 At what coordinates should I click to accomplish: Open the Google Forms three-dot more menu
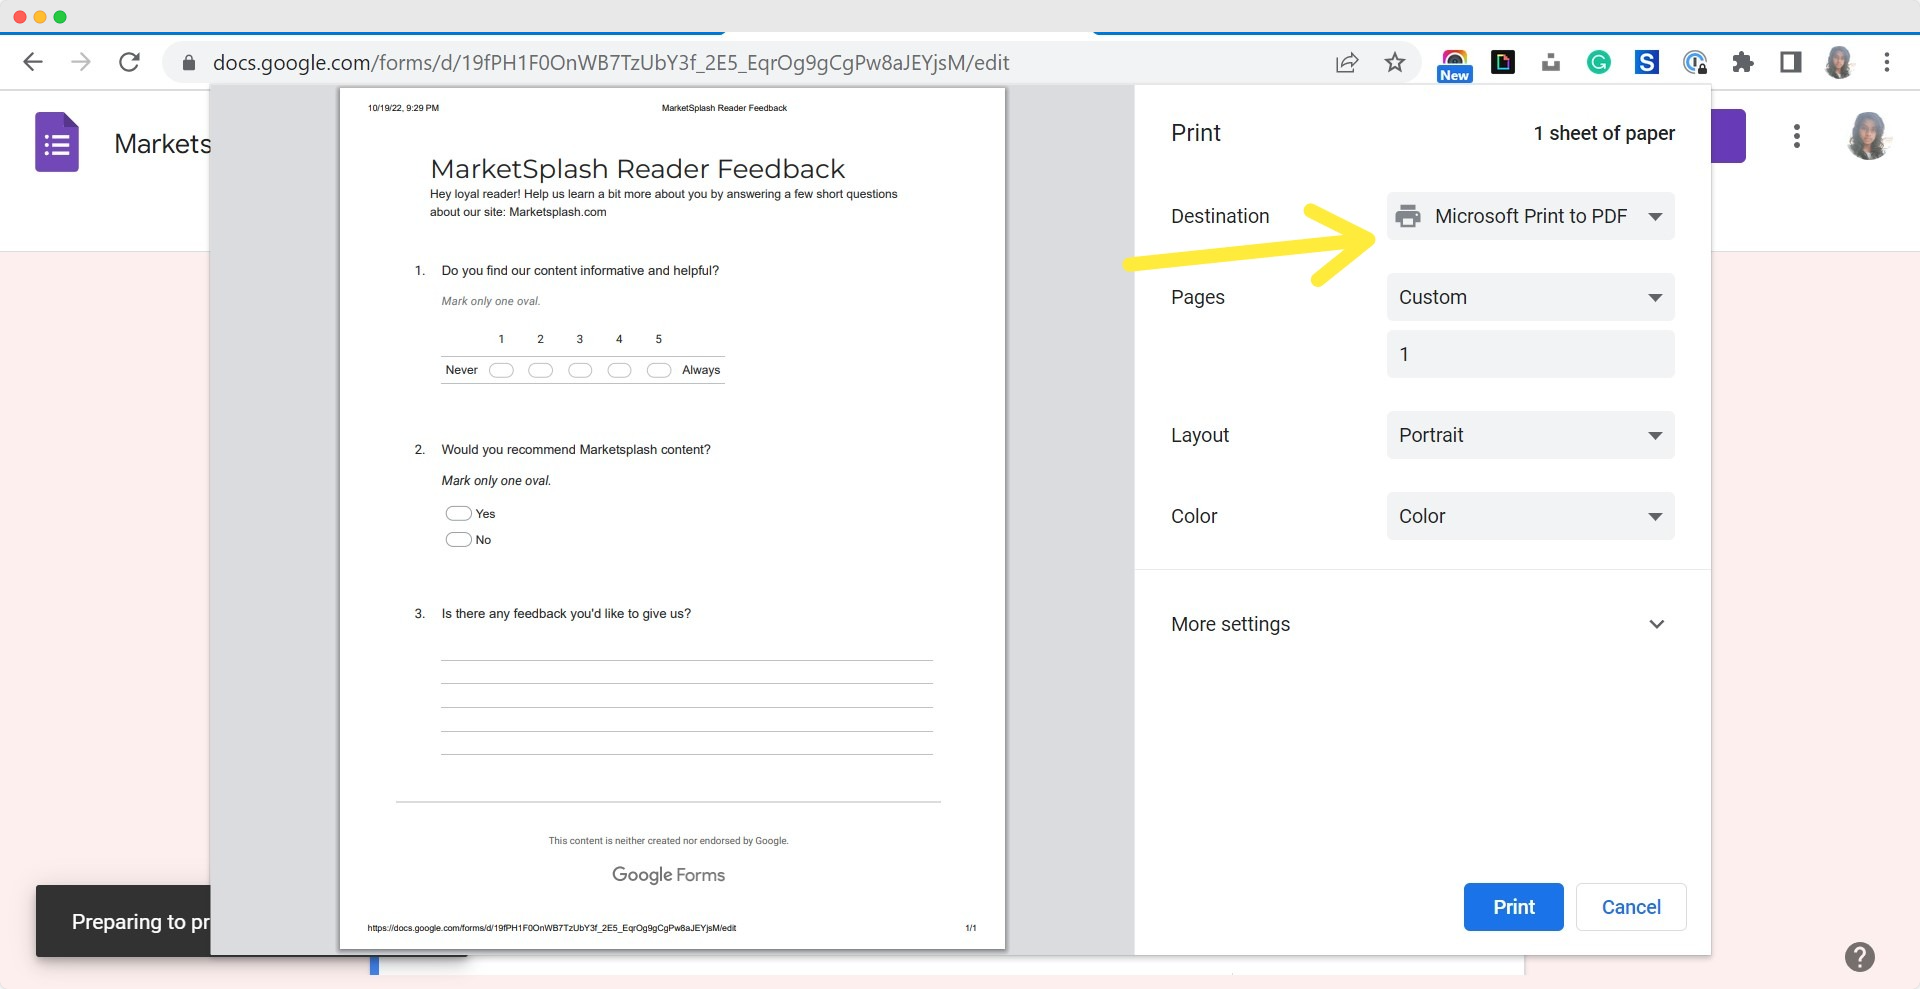1797,136
